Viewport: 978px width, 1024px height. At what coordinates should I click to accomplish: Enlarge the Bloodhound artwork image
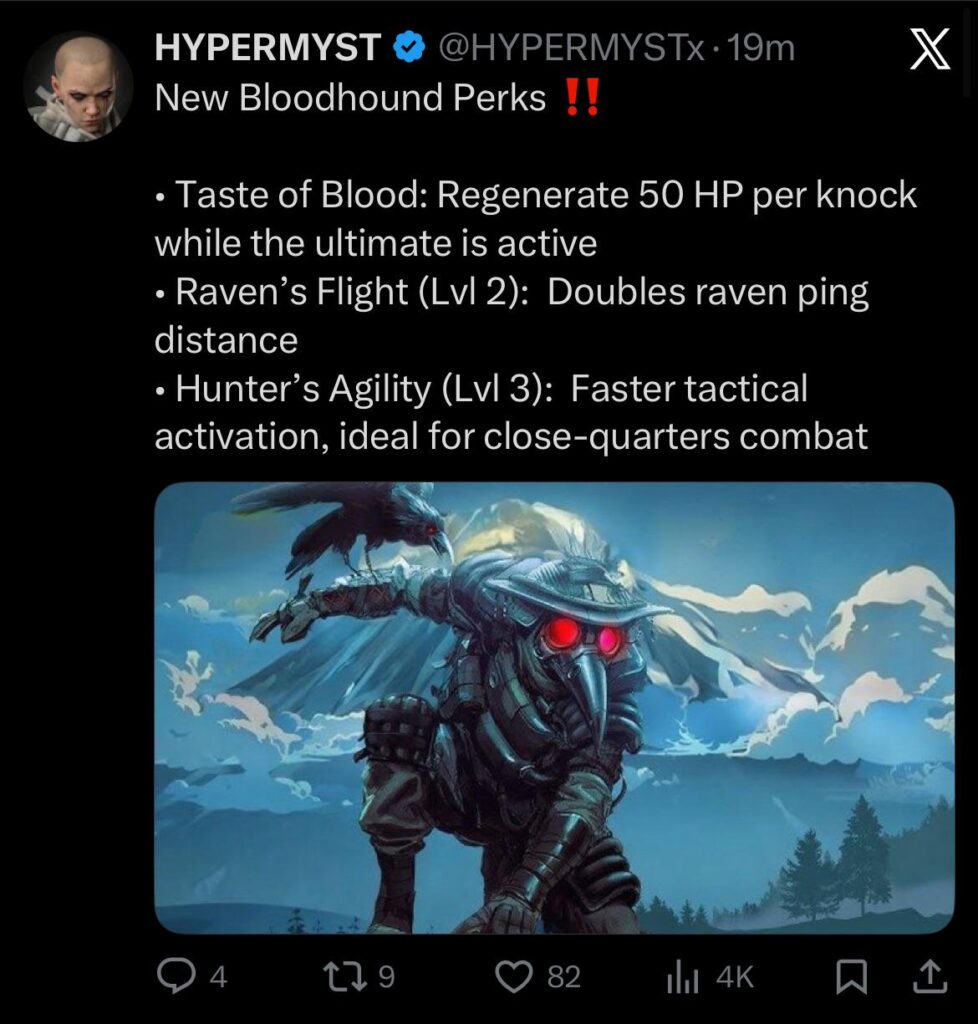tap(554, 708)
